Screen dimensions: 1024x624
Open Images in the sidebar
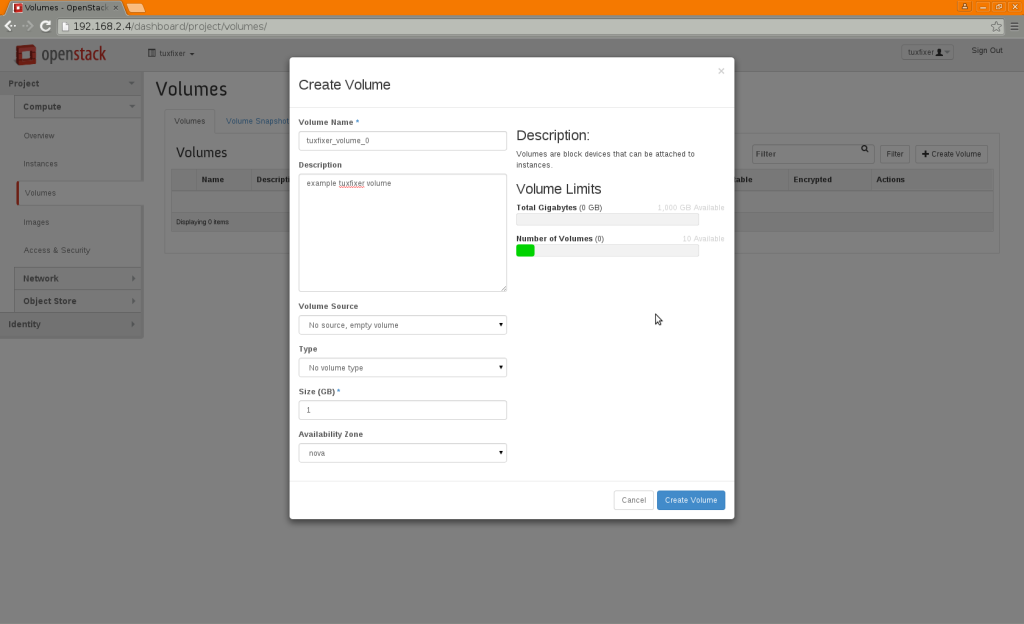(x=37, y=223)
